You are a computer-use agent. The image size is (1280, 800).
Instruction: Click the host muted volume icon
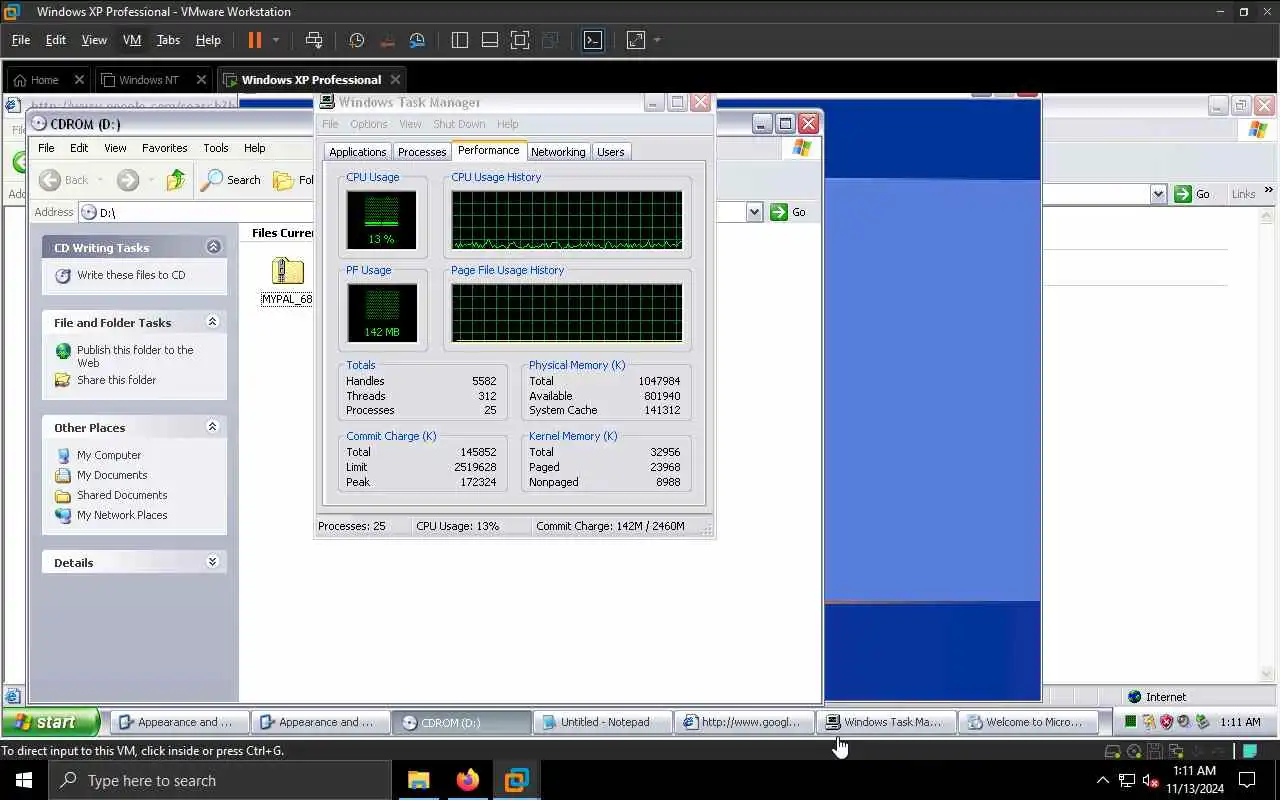click(x=1150, y=780)
